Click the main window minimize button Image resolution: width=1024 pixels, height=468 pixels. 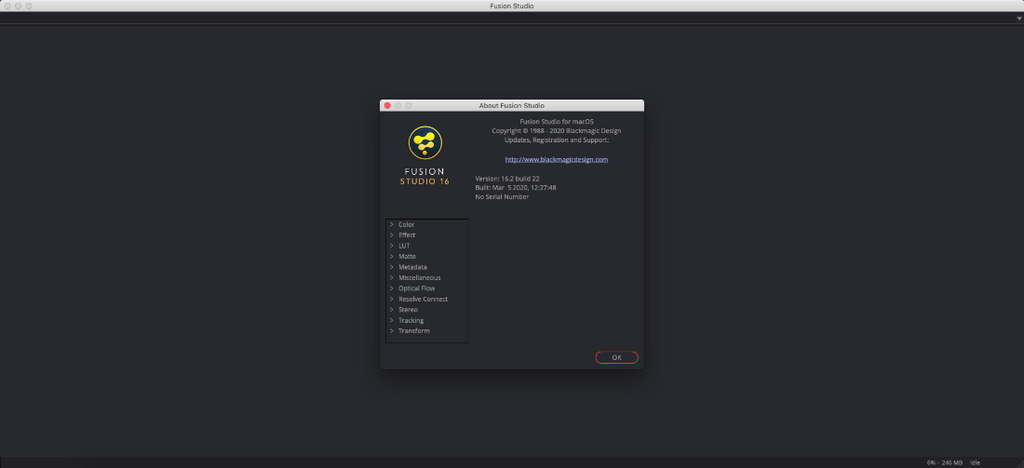18,6
